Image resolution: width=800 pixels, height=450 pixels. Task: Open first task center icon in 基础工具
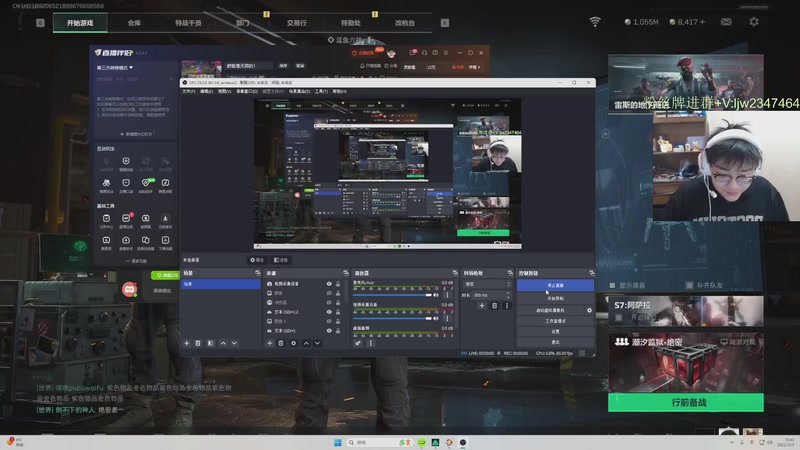pos(106,218)
